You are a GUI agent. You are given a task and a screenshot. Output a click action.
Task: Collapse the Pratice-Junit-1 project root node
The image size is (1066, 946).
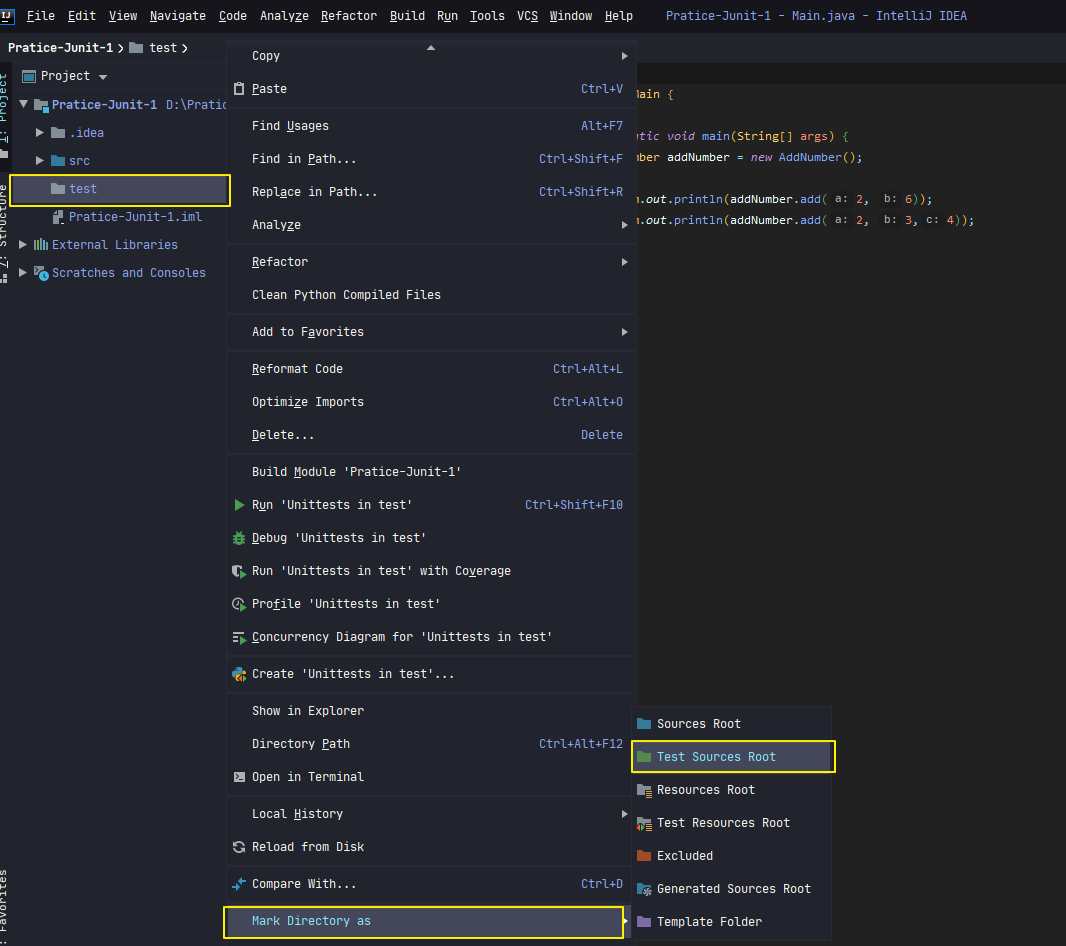(24, 104)
